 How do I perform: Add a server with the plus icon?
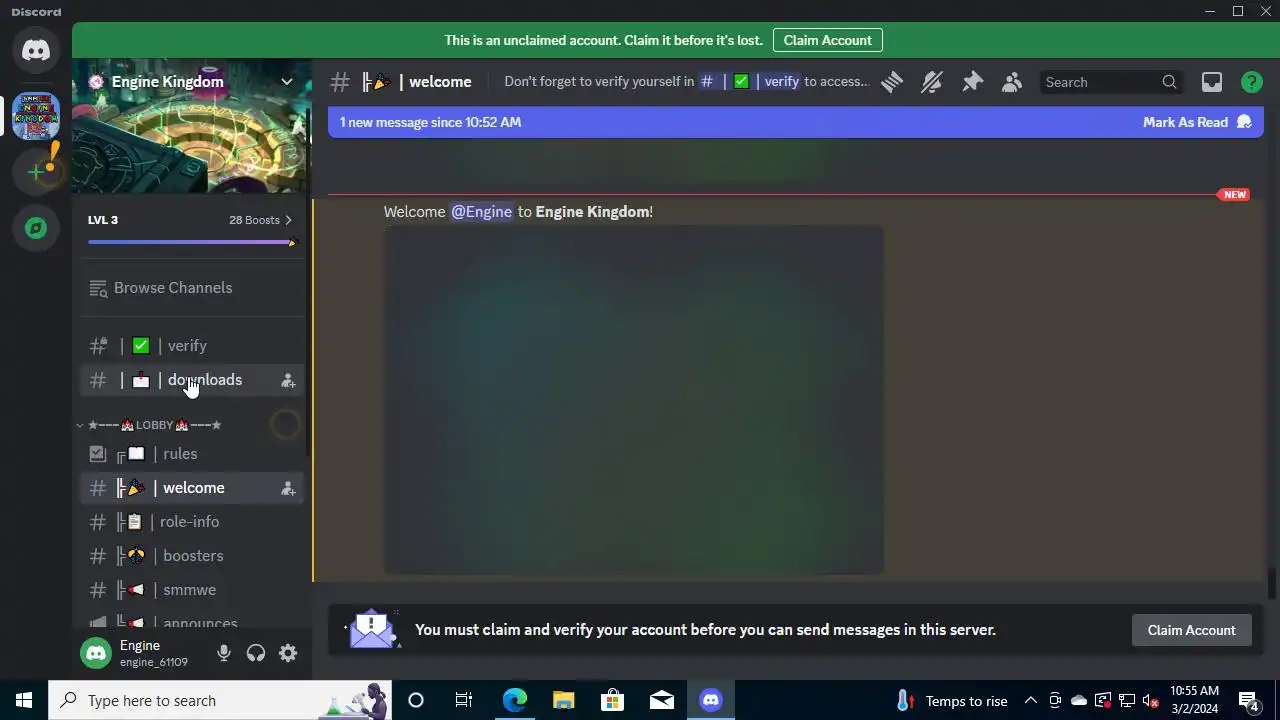tap(36, 171)
